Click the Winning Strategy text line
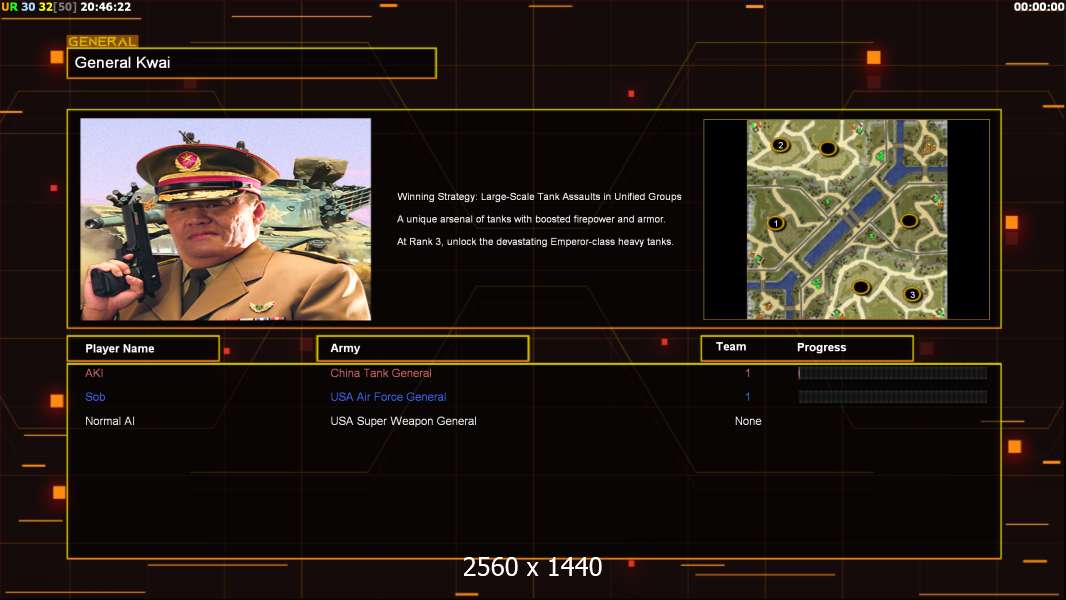The height and width of the screenshot is (600, 1066). tap(539, 196)
